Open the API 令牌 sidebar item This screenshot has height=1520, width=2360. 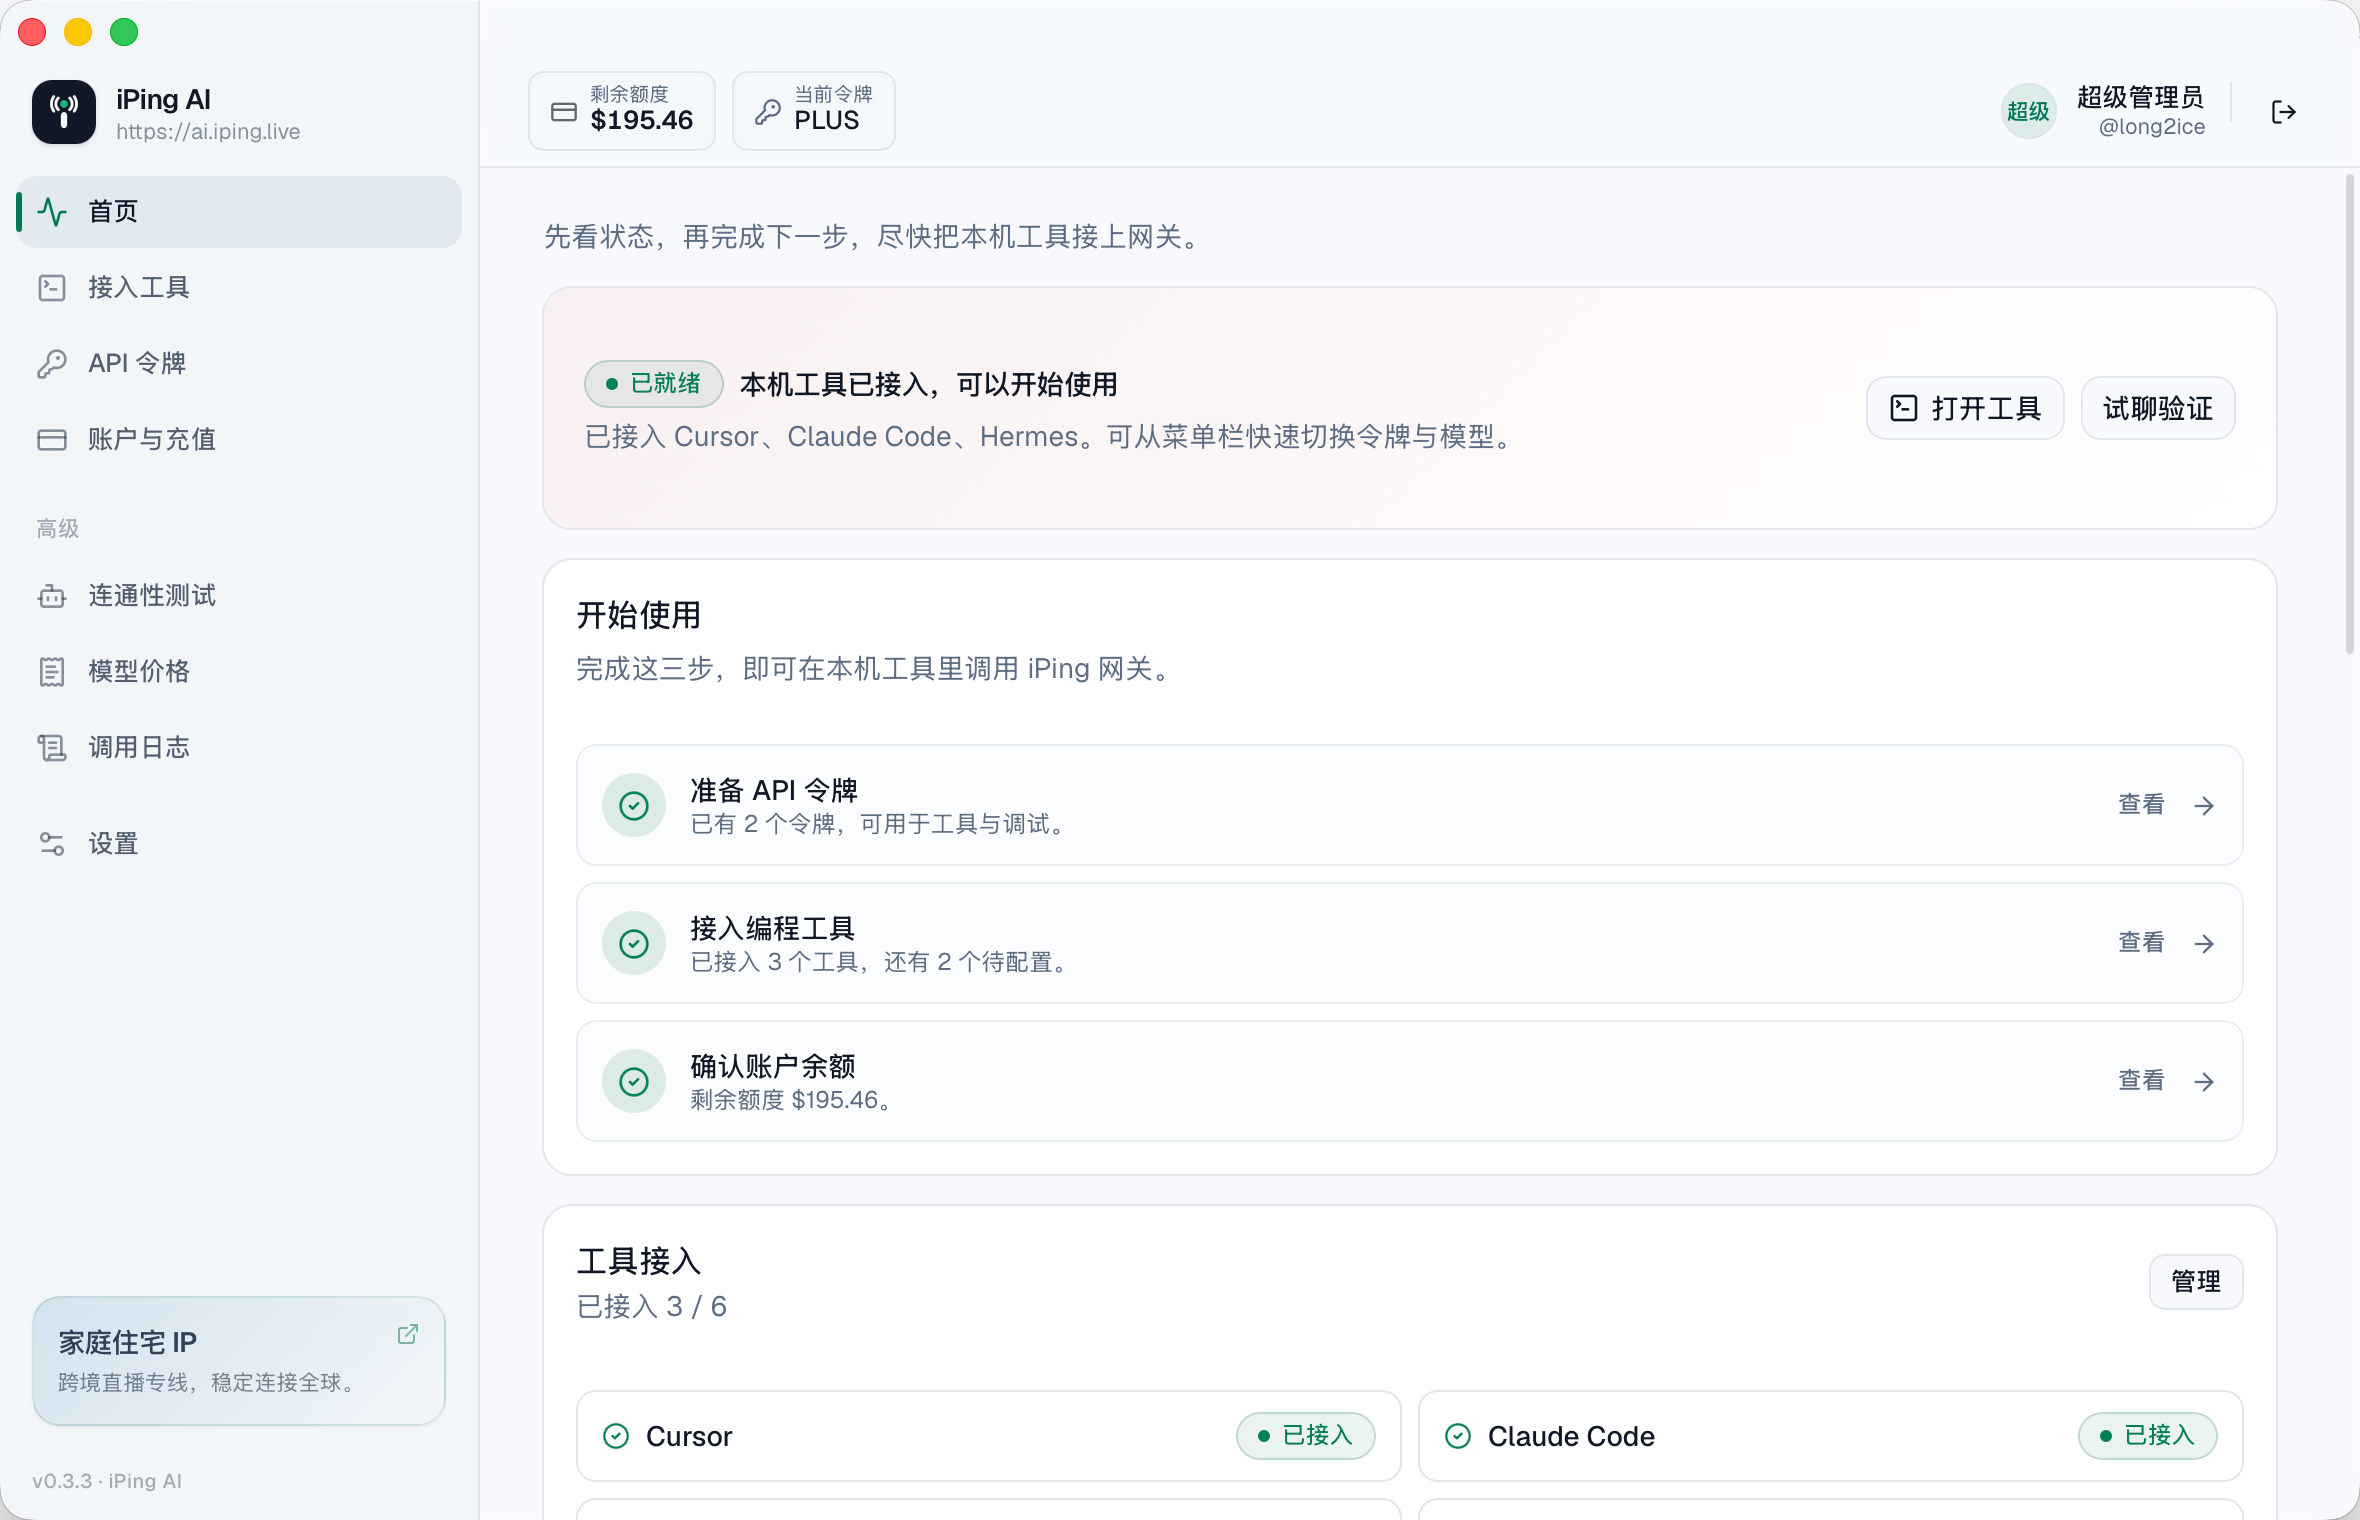(240, 364)
